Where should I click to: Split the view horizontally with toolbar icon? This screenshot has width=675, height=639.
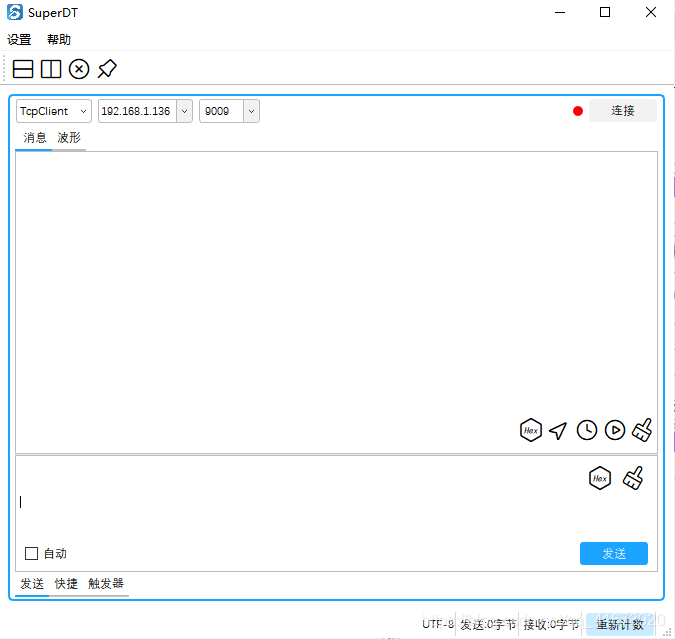(23, 69)
